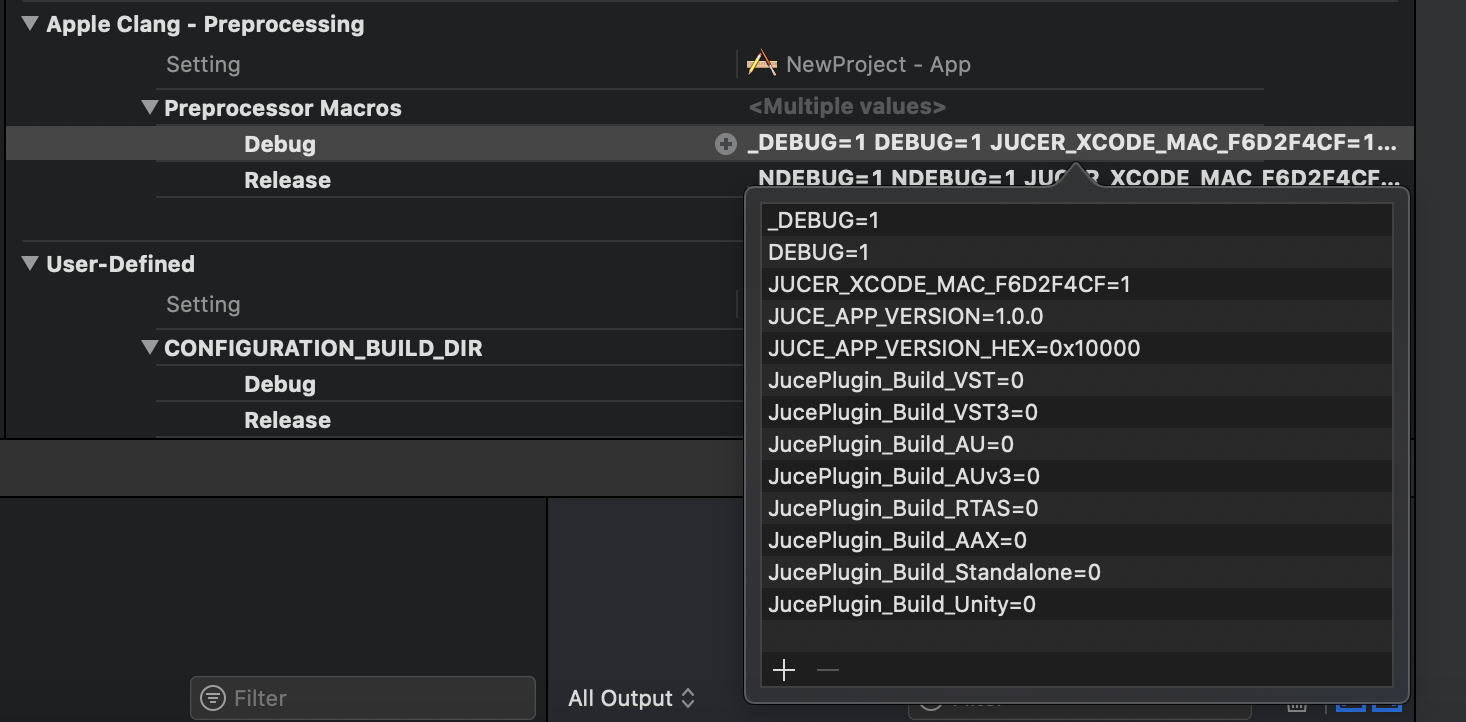Viewport: 1466px width, 722px height.
Task: Select the JucePlugin_Build_Standalone=0 entry
Action: (x=934, y=572)
